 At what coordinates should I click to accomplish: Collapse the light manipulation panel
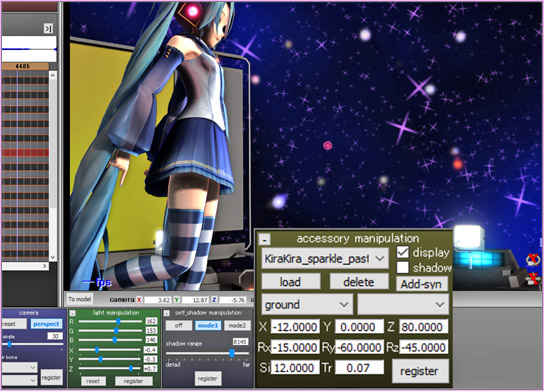click(73, 313)
